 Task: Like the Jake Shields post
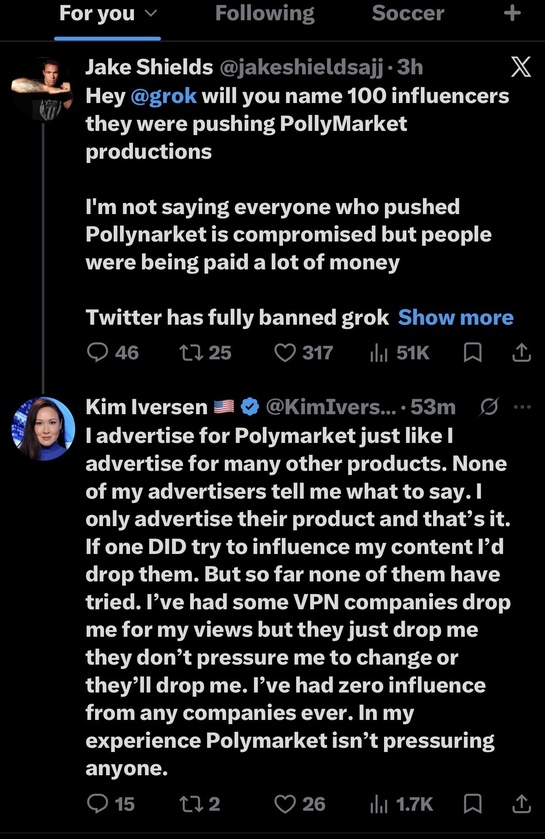(303, 353)
